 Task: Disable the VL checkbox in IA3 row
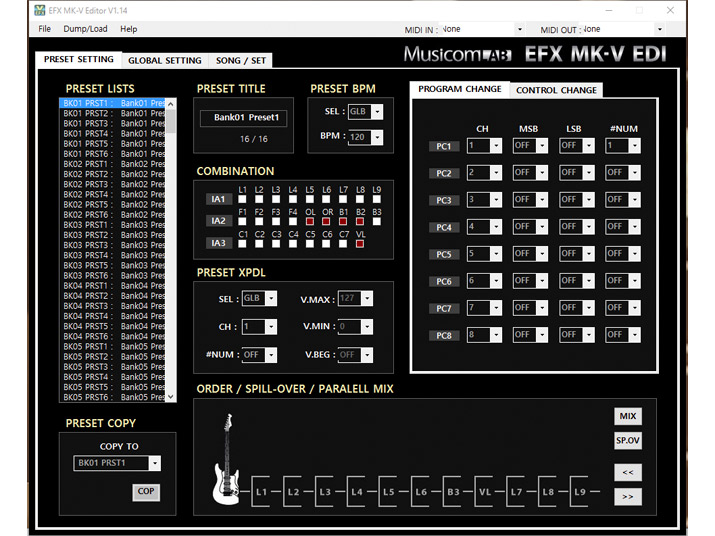click(x=360, y=244)
